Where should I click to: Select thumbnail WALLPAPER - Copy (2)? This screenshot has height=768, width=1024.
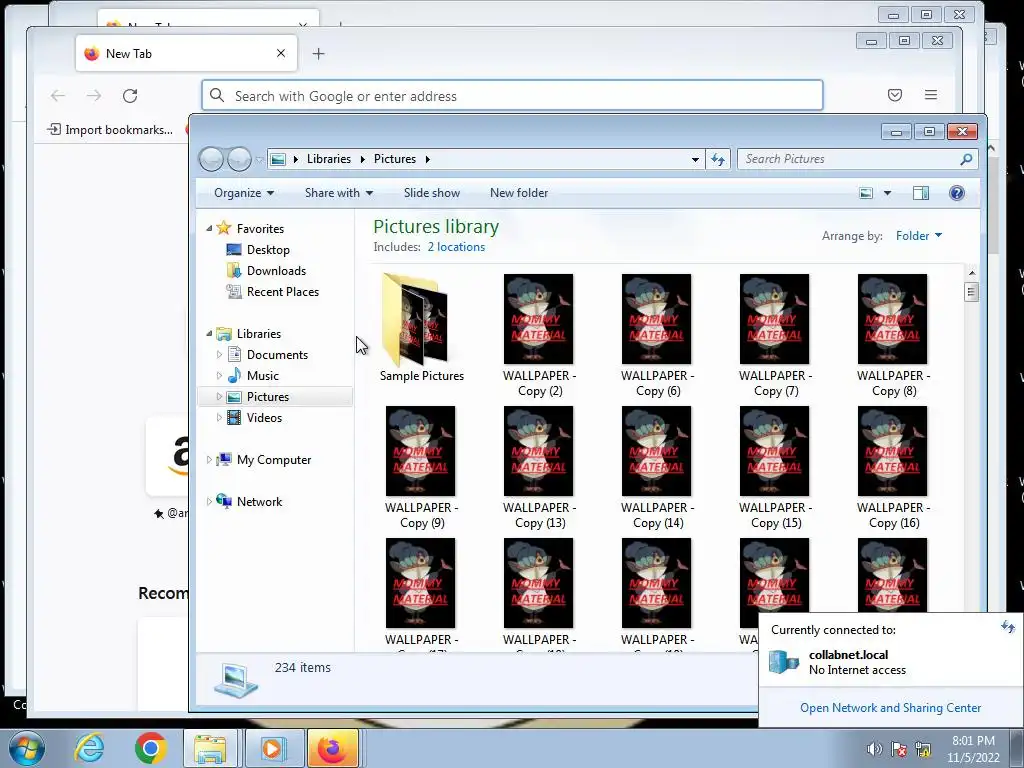[x=539, y=335]
